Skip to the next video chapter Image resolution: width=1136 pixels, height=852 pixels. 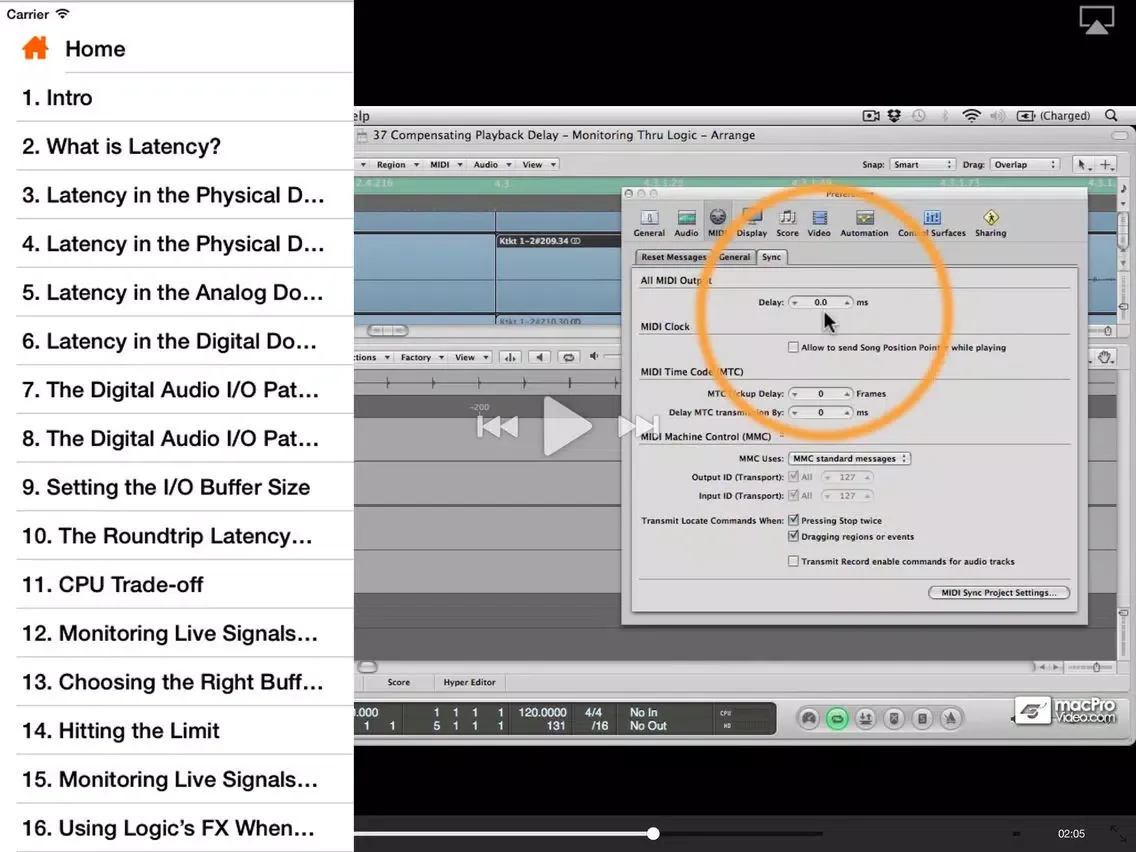pyautogui.click(x=639, y=427)
